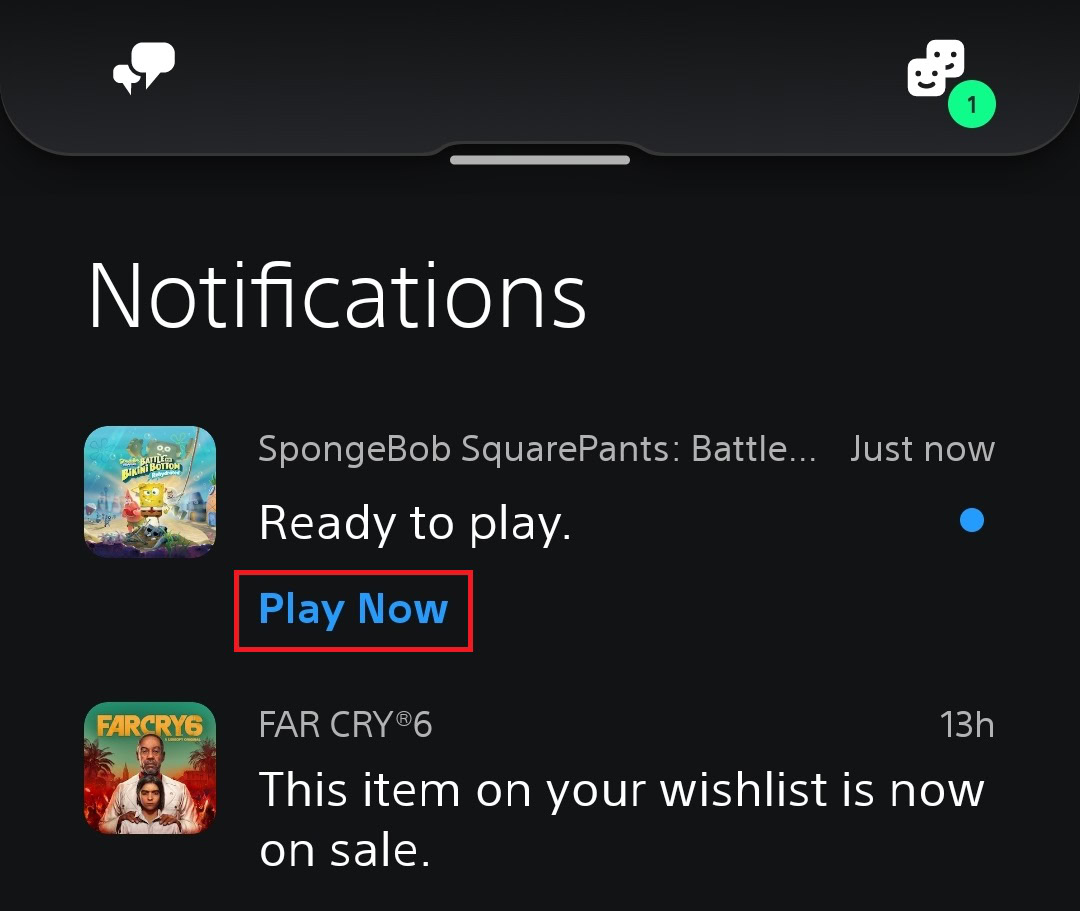Open the Game Base smiley faces icon
The height and width of the screenshot is (911, 1080).
click(x=935, y=69)
